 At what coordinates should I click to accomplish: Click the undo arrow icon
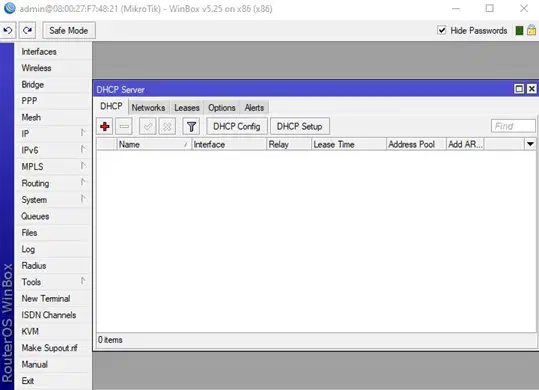tap(8, 31)
